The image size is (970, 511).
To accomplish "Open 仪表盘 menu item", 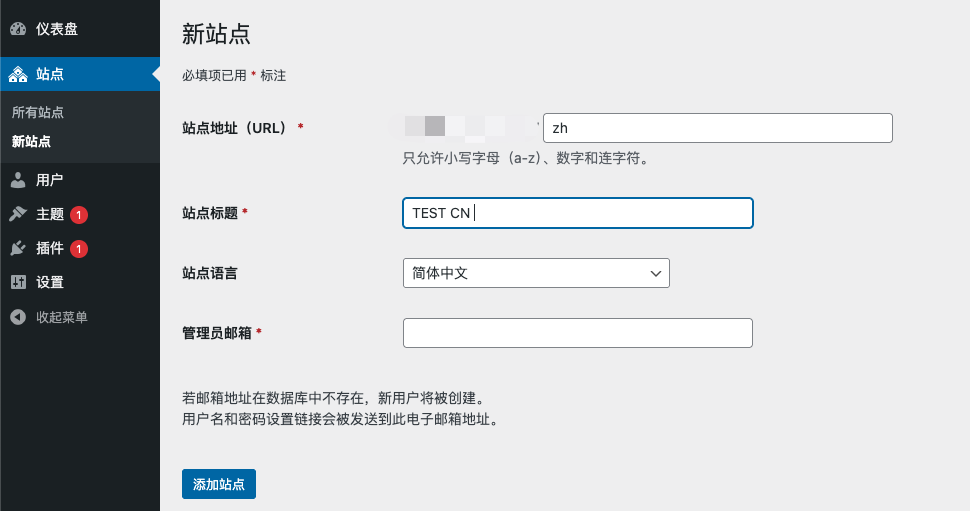I will 56,29.
